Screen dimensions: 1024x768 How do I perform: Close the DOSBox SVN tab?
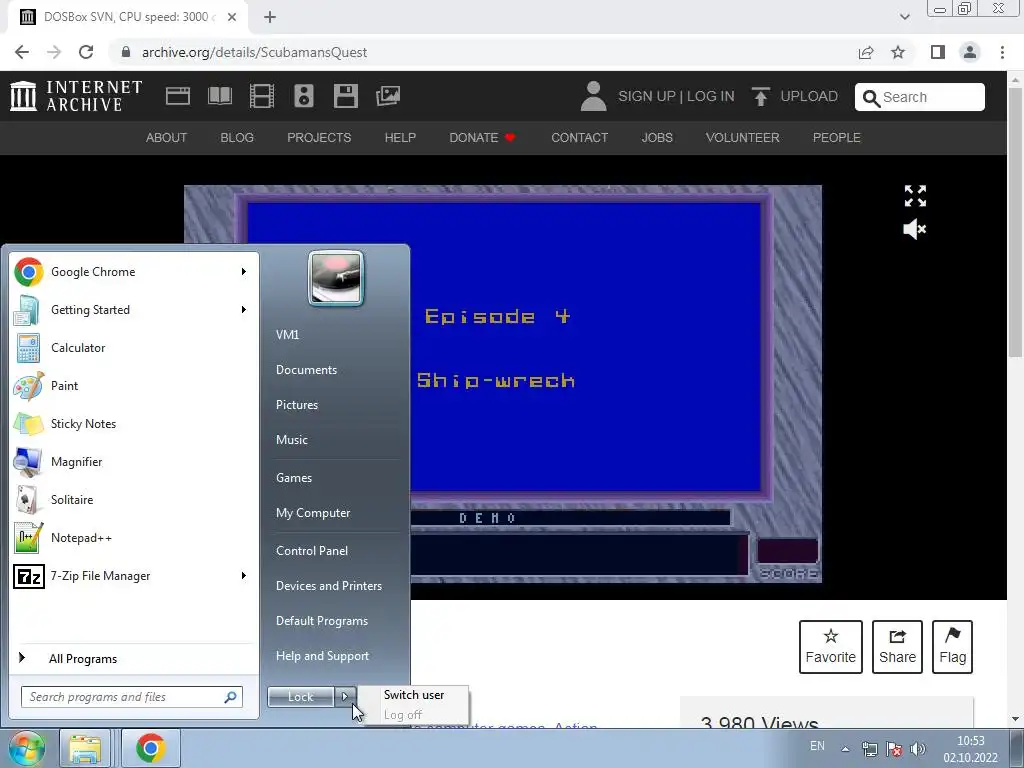[232, 17]
